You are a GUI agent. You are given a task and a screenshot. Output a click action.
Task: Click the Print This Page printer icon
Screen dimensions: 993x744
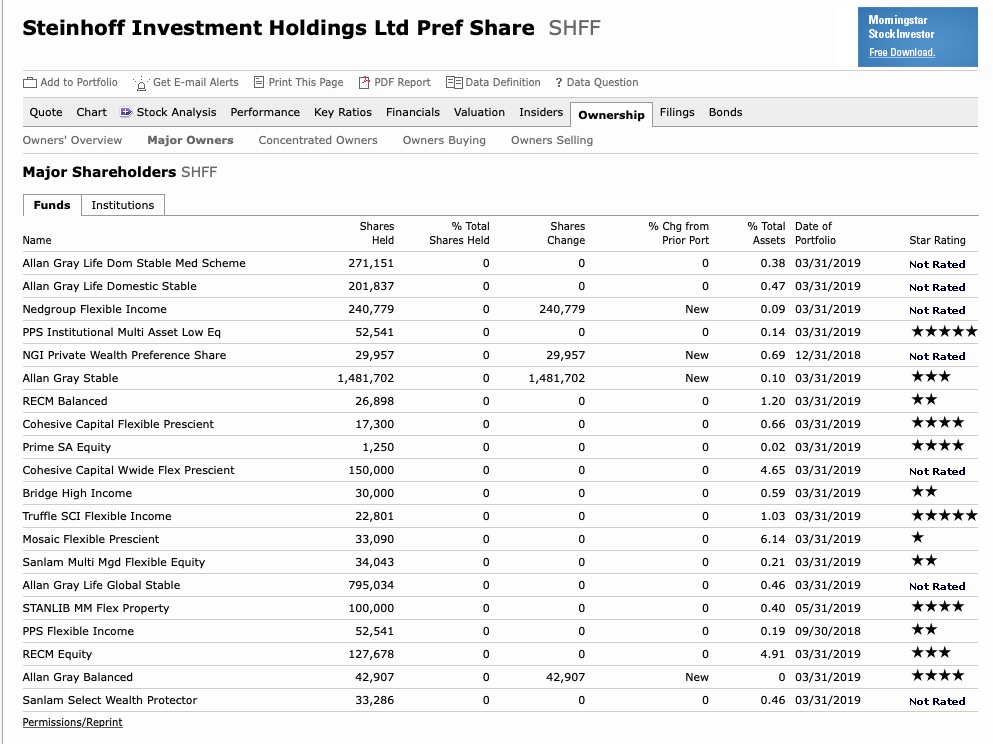pos(257,82)
